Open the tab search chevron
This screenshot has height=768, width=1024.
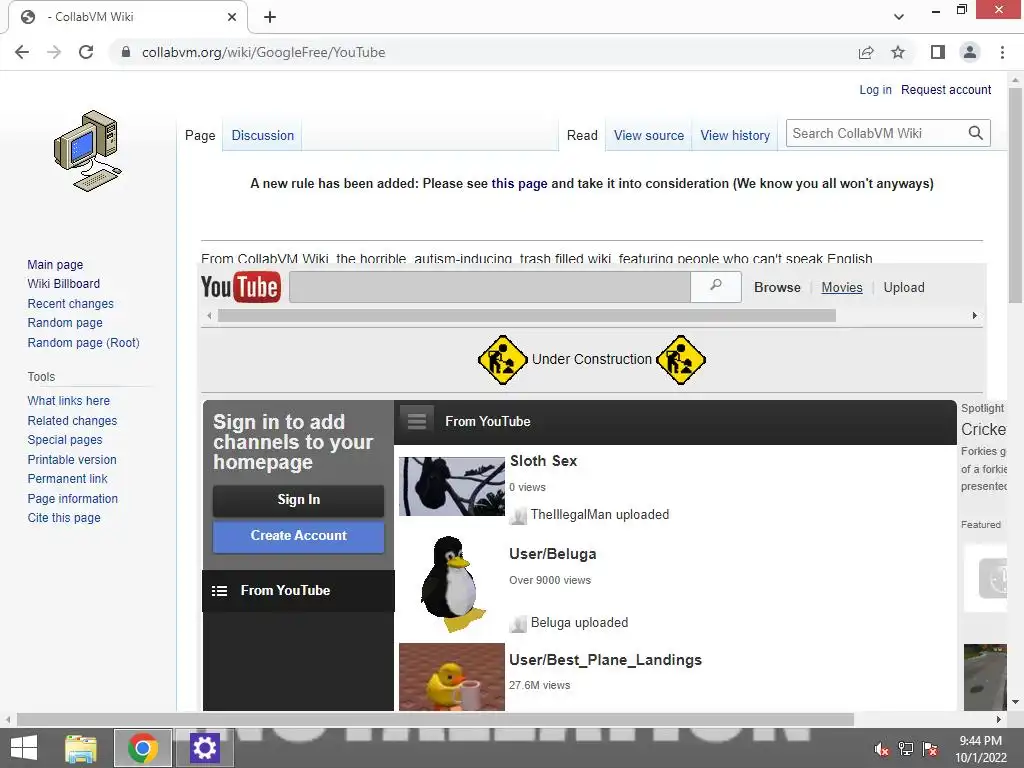(899, 17)
